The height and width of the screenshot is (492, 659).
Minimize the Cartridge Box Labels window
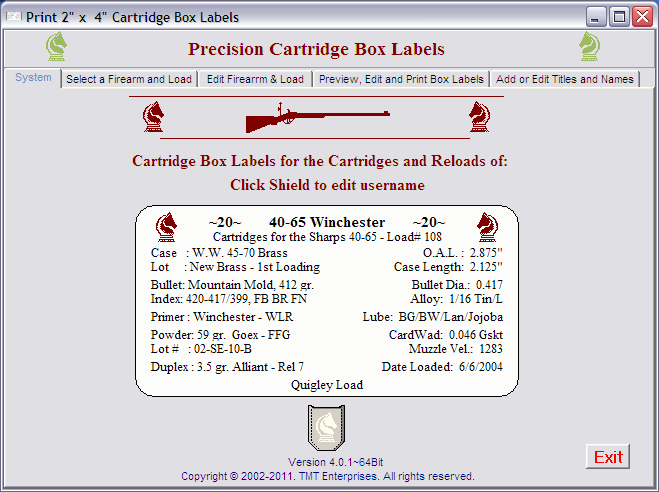pyautogui.click(x=596, y=17)
